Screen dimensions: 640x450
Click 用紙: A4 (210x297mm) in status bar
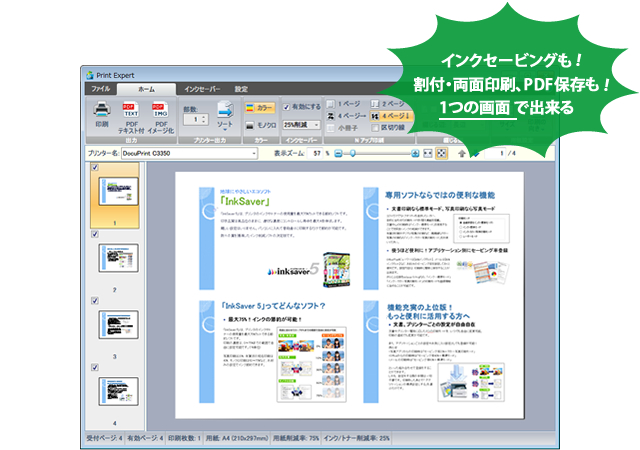[x=237, y=438]
